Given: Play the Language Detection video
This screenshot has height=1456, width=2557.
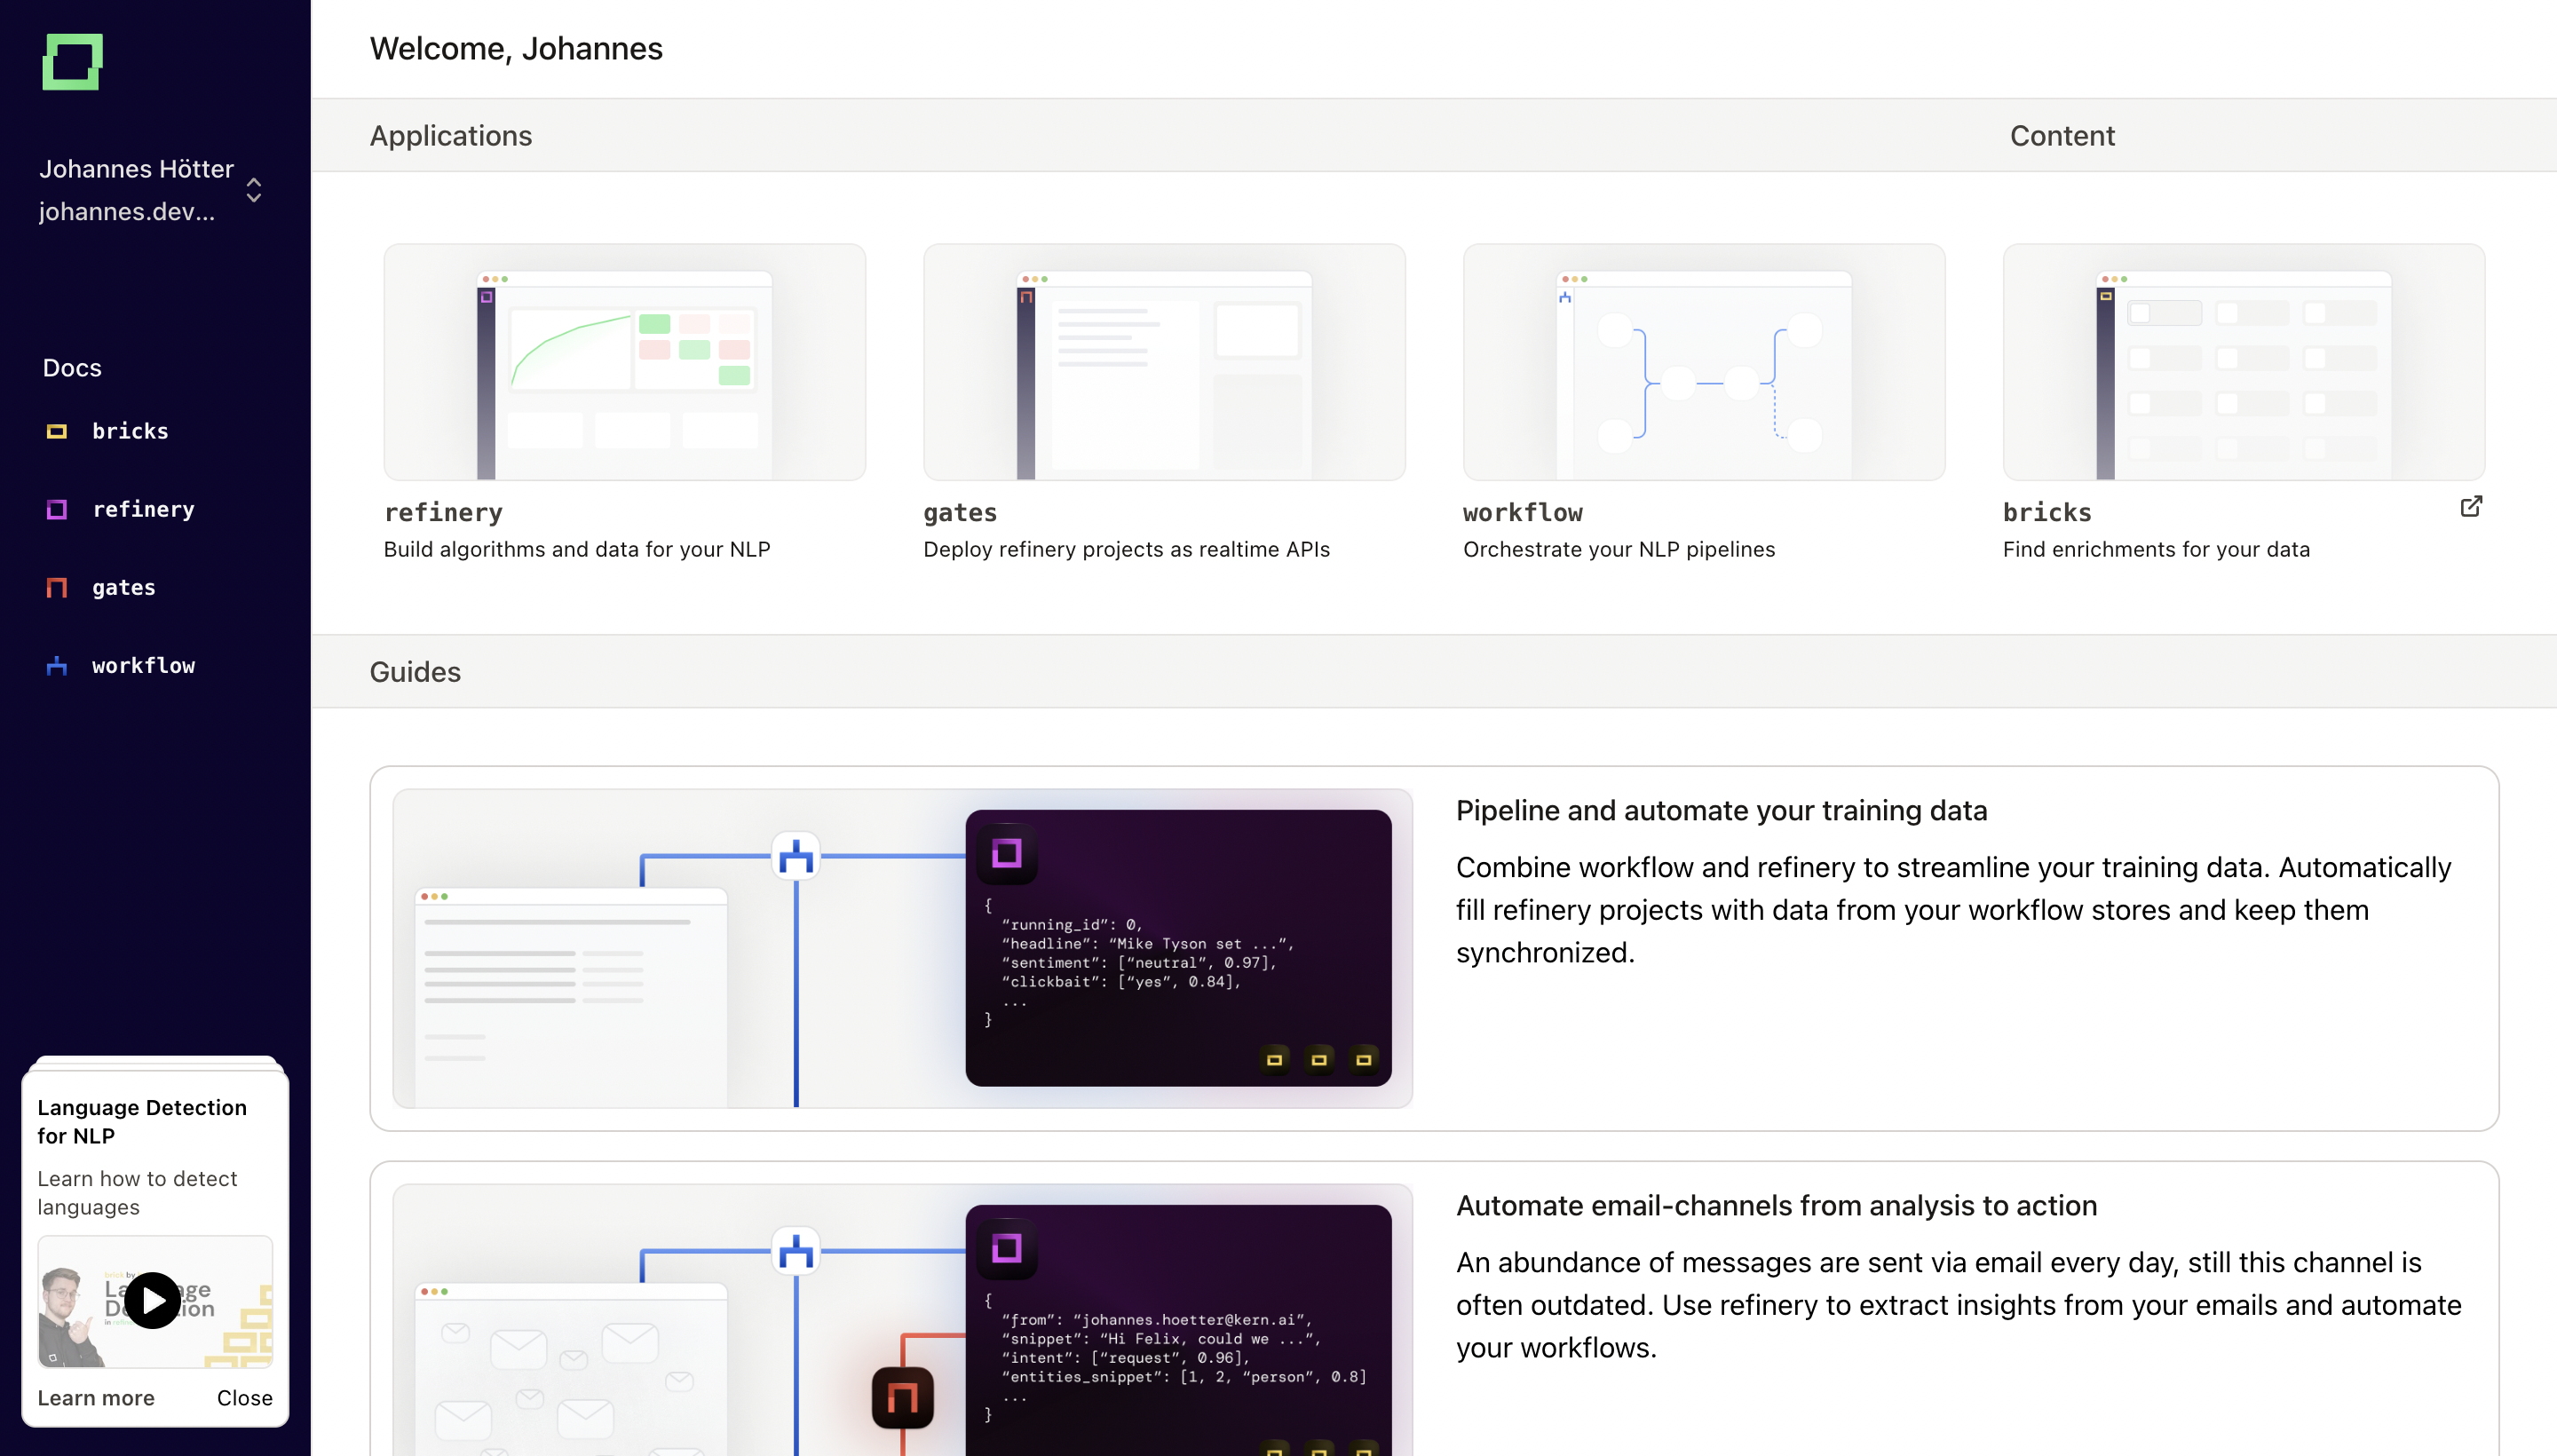Looking at the screenshot, I should 153,1300.
